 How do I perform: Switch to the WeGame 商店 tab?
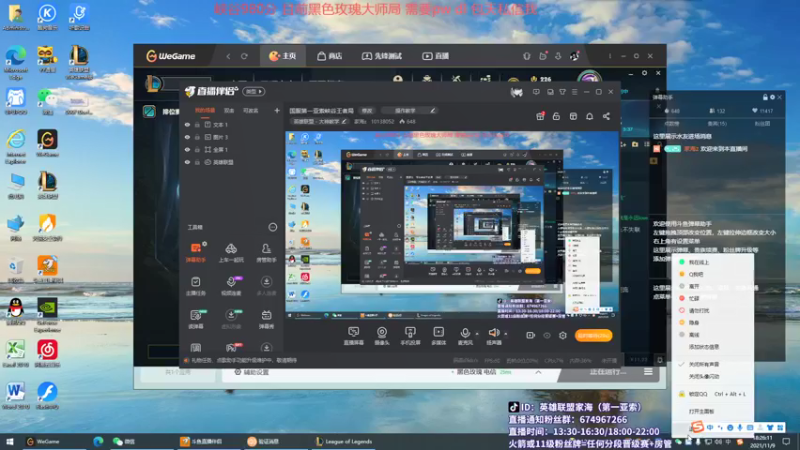click(x=330, y=56)
